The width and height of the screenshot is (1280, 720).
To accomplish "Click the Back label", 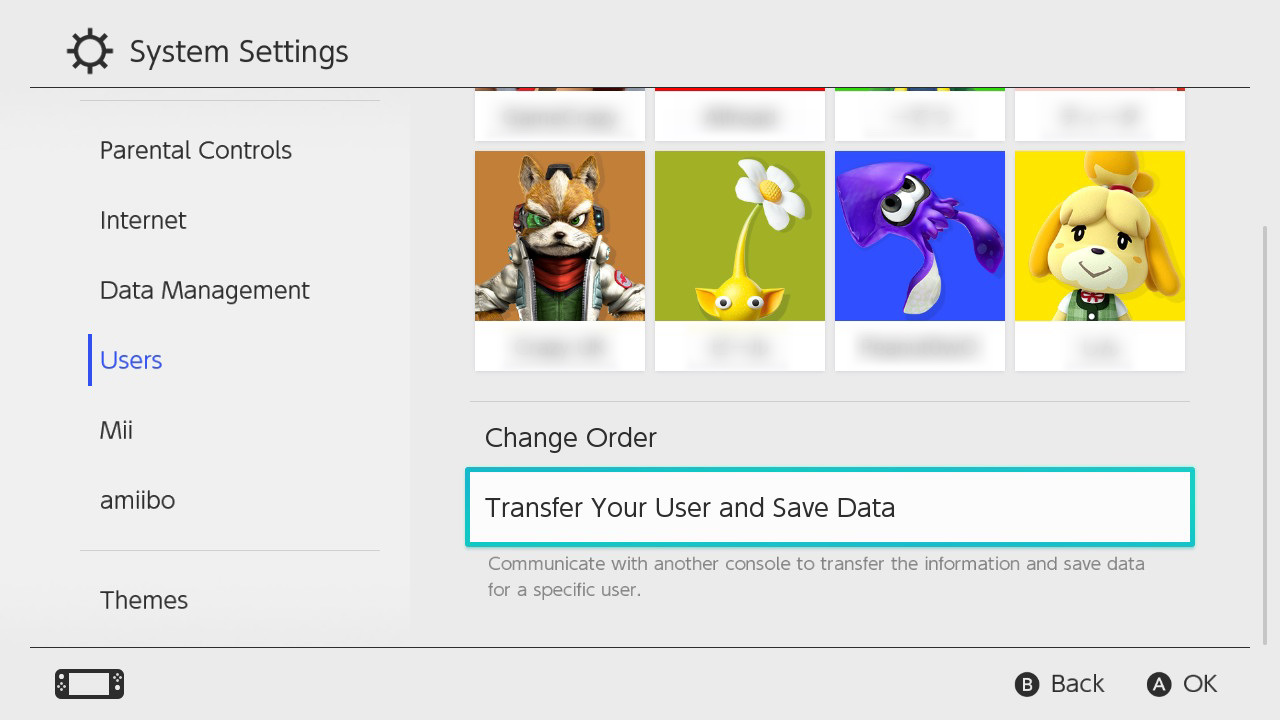I will coord(1077,684).
